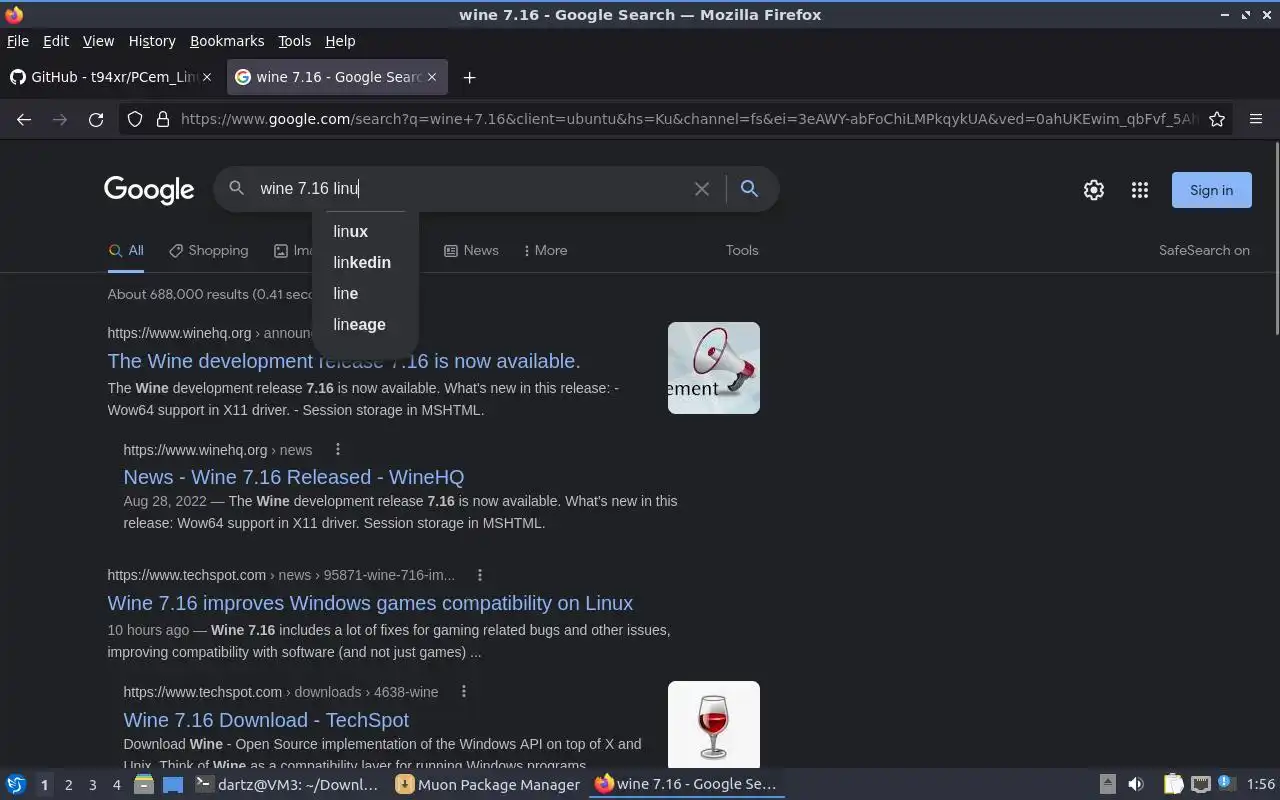Image resolution: width=1280 pixels, height=800 pixels.
Task: Click the update notifier tray icon
Action: pos(1227,784)
